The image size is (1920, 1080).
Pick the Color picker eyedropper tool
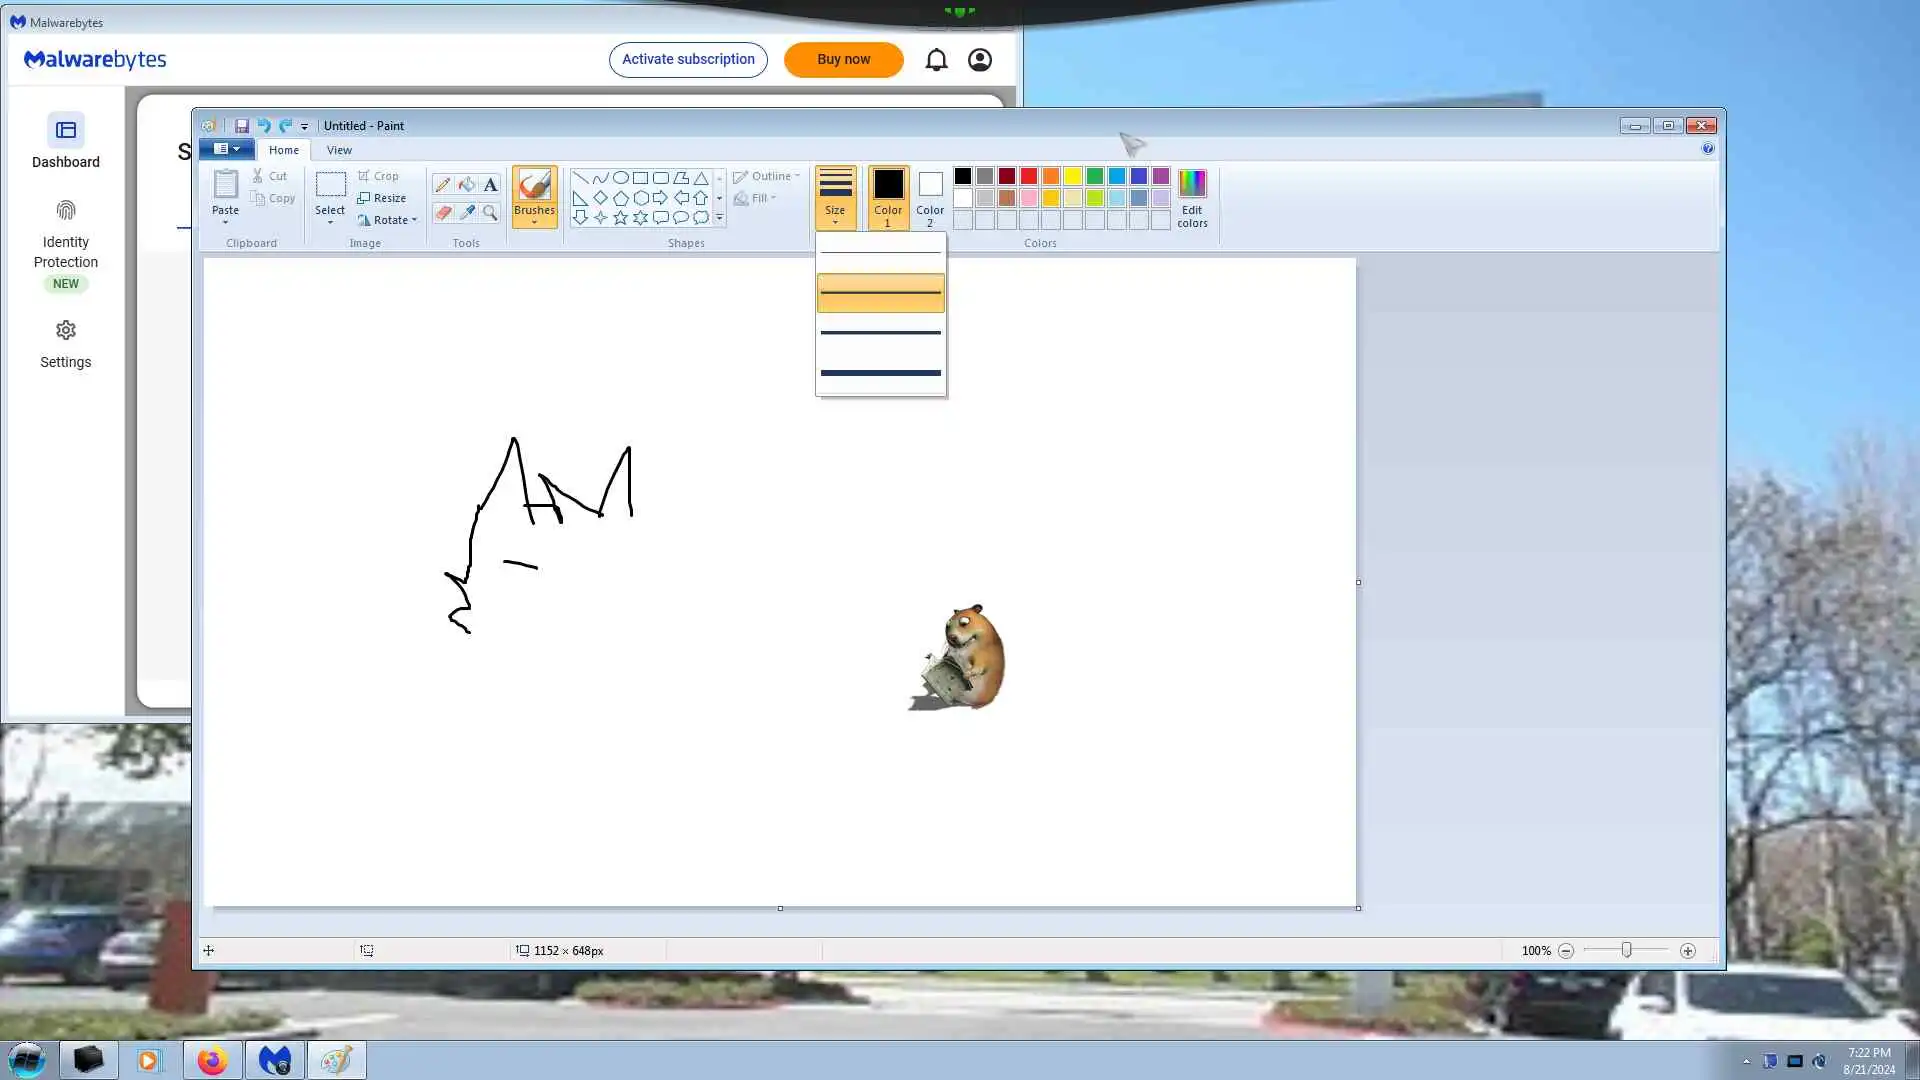[466, 212]
